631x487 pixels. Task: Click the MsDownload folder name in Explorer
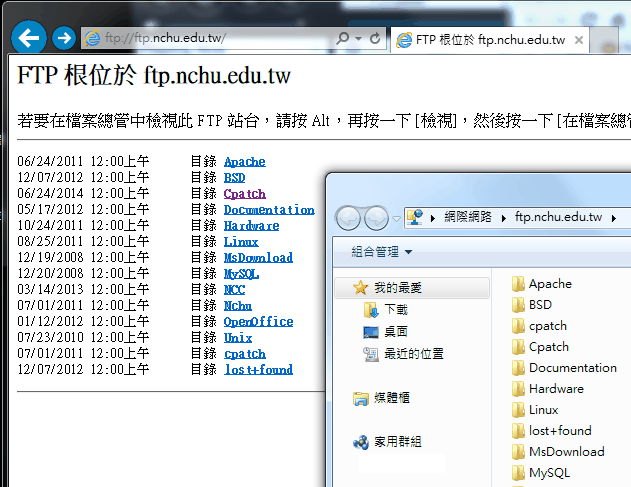[x=567, y=452]
